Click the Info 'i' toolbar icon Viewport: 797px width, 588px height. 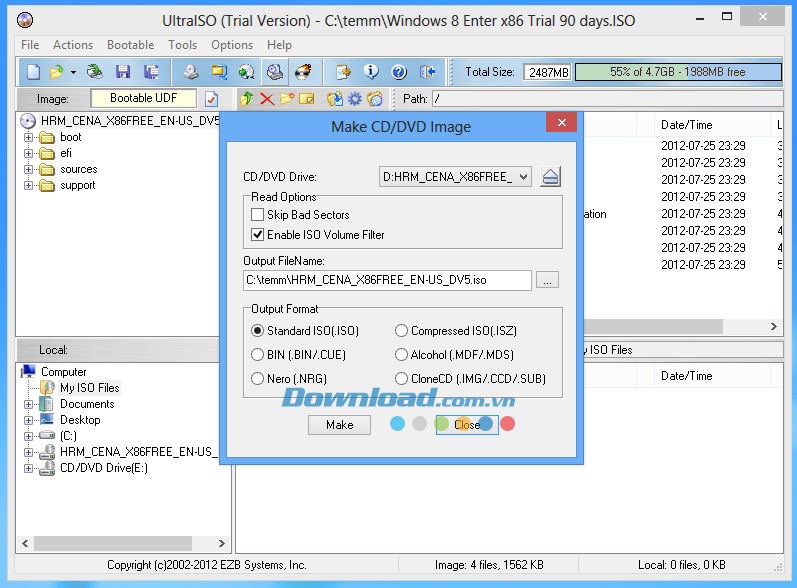click(371, 72)
